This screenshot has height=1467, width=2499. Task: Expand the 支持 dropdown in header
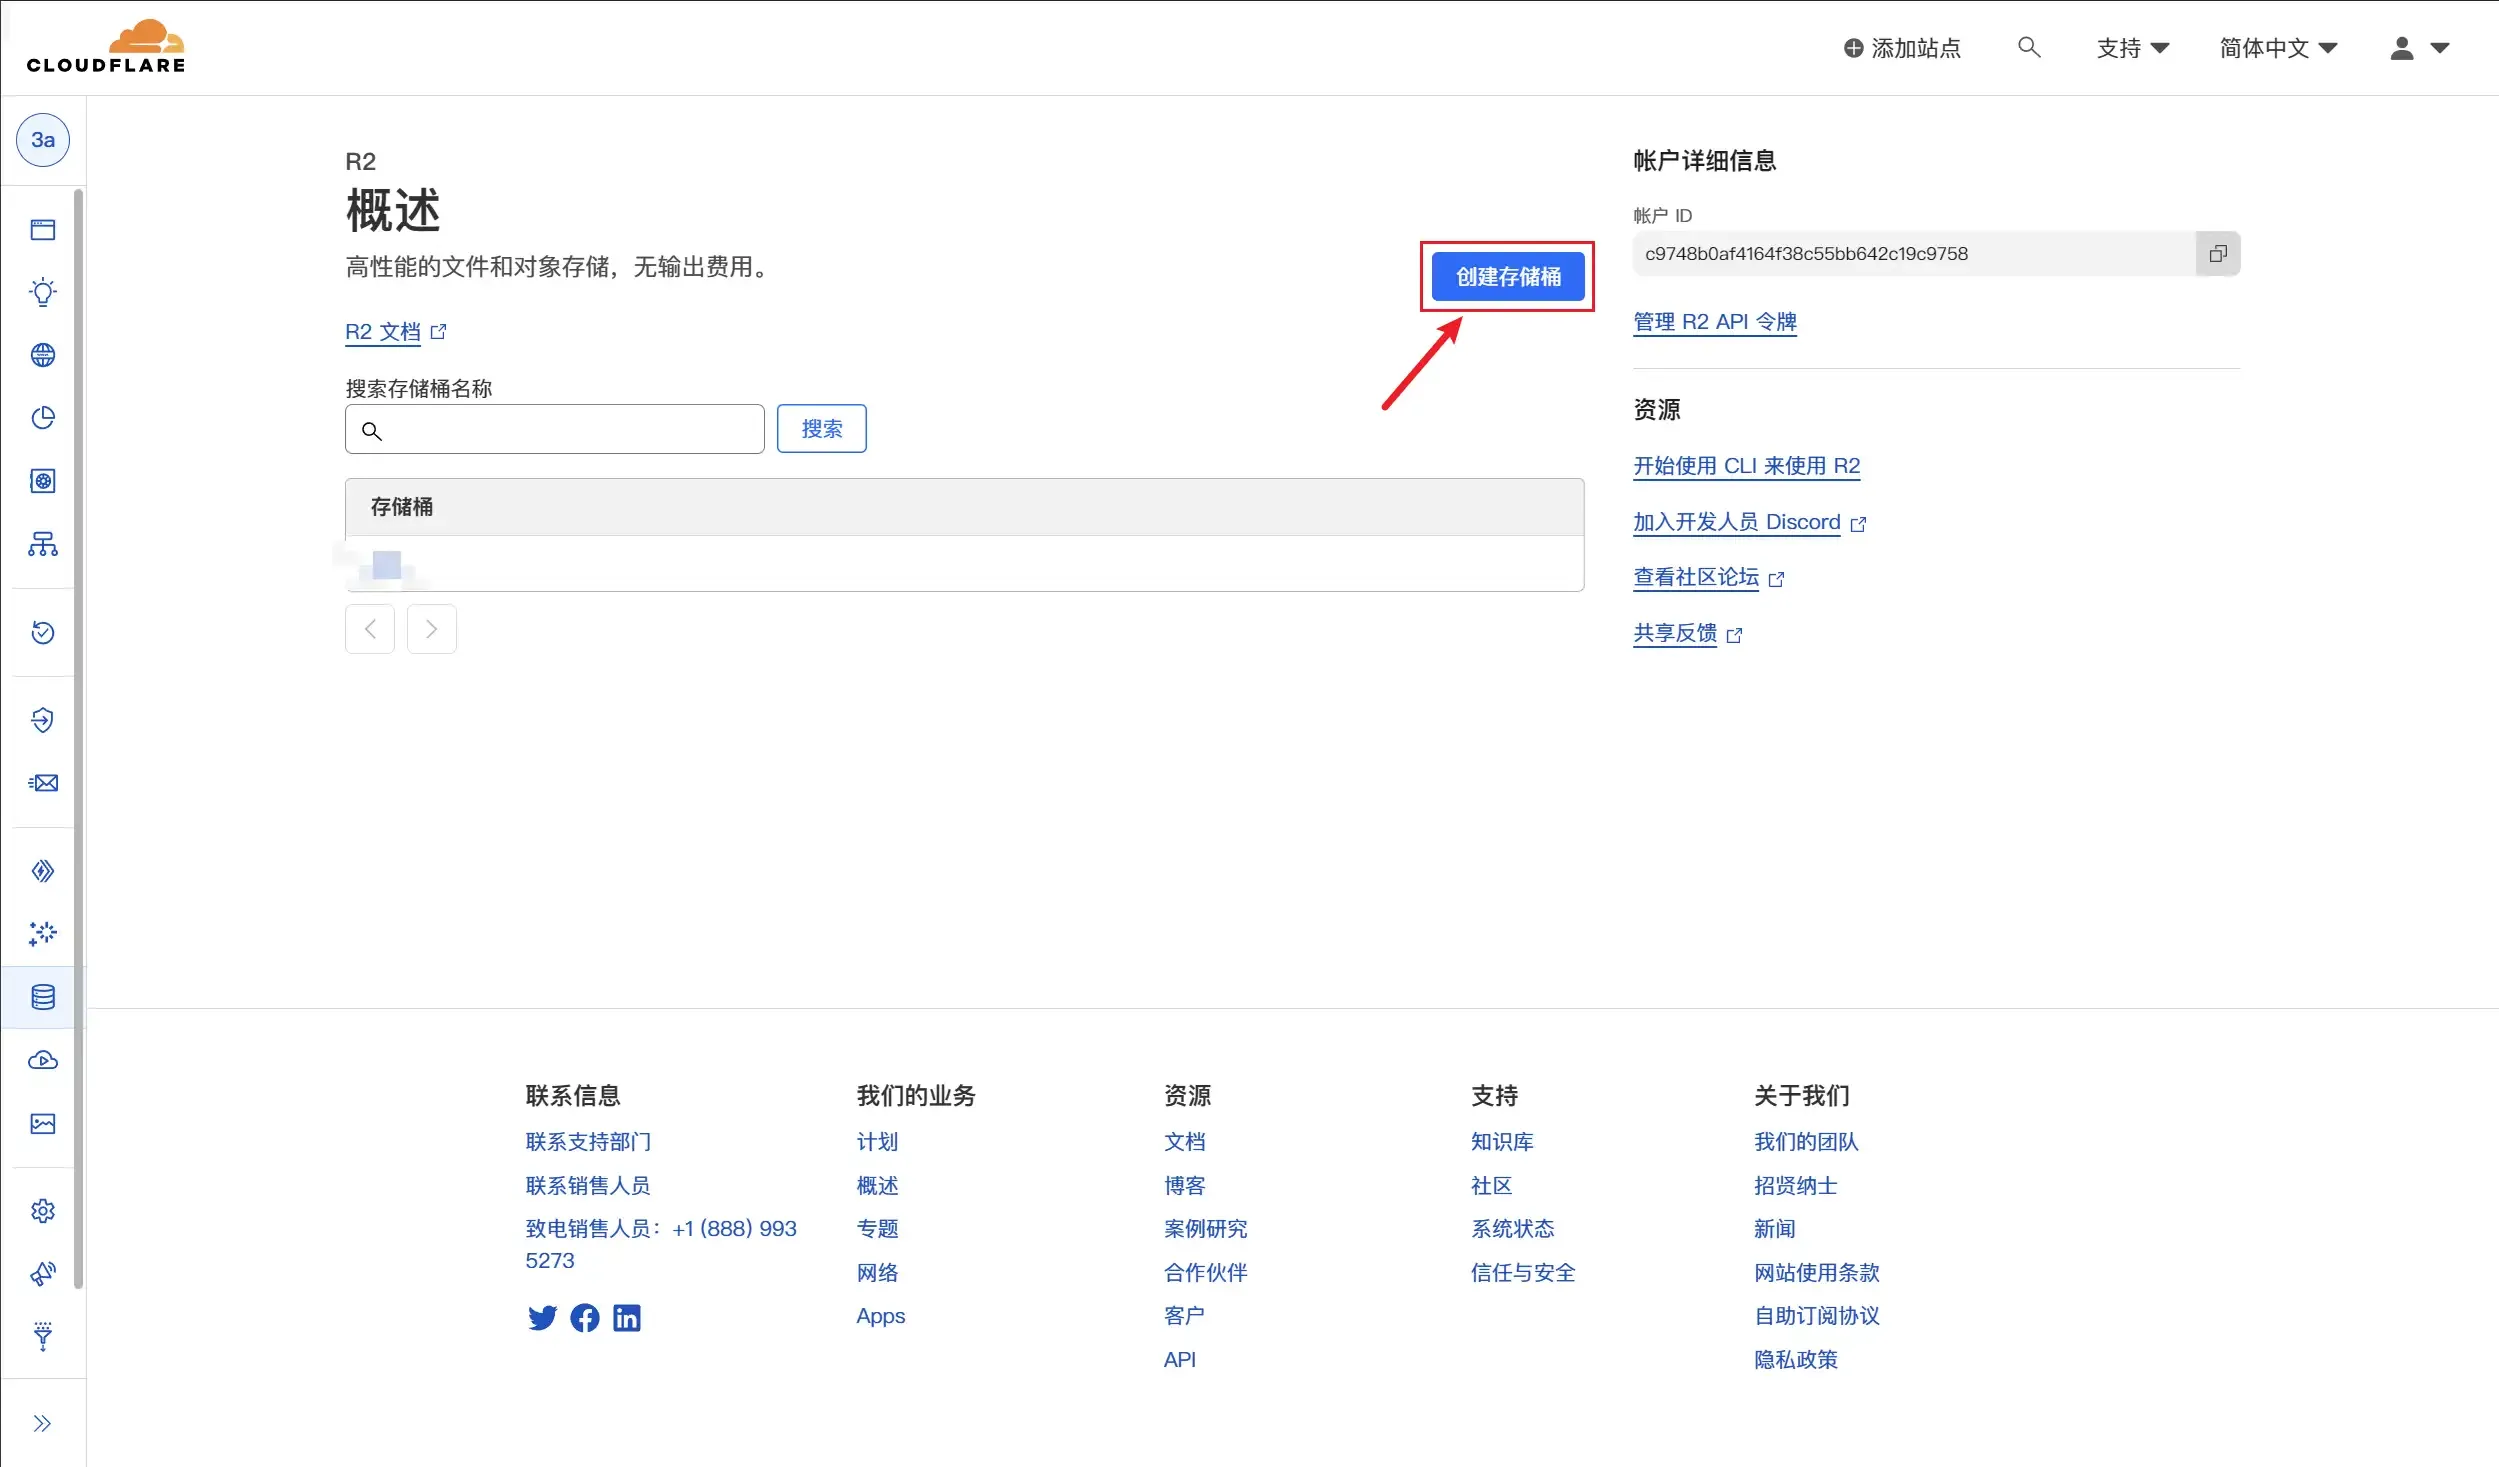pos(2132,48)
